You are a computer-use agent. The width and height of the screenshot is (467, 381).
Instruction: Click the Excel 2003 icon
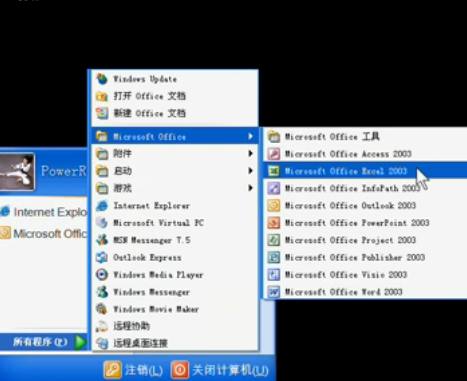[274, 171]
